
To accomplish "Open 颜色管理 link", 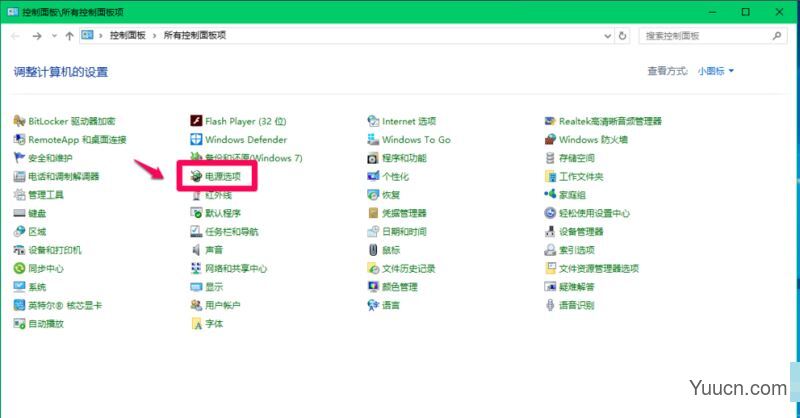I will [x=399, y=286].
